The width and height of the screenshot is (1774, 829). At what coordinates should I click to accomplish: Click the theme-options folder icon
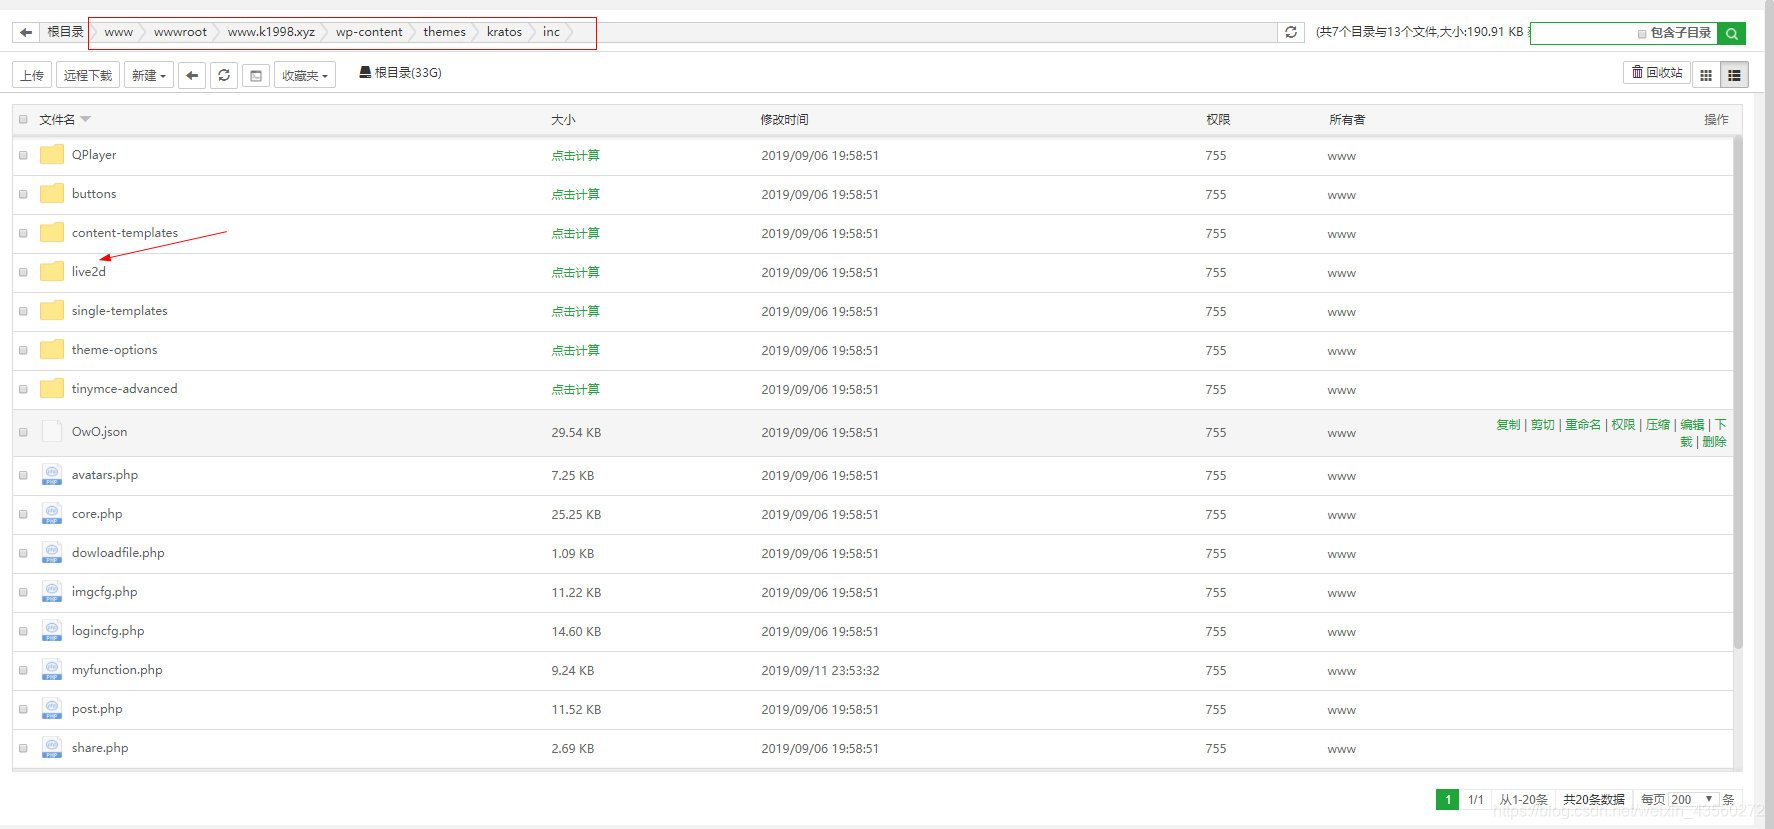[x=52, y=350]
